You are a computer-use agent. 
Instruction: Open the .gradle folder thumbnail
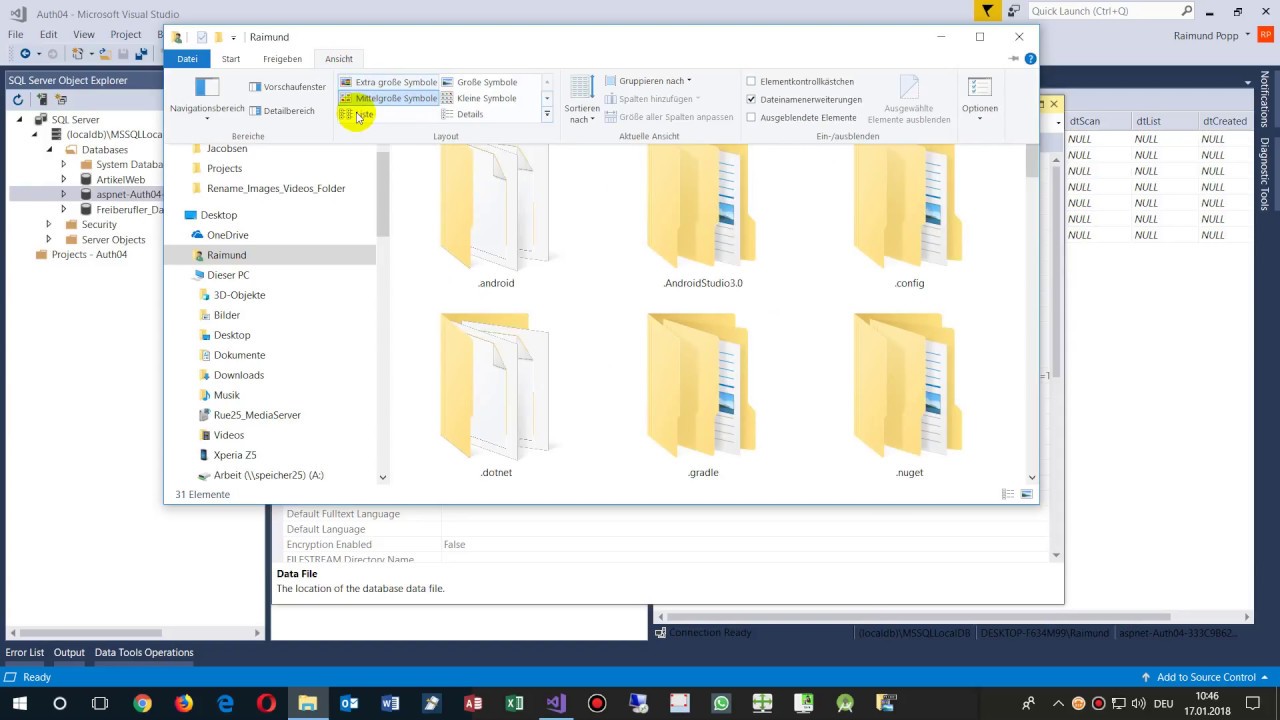coord(703,385)
